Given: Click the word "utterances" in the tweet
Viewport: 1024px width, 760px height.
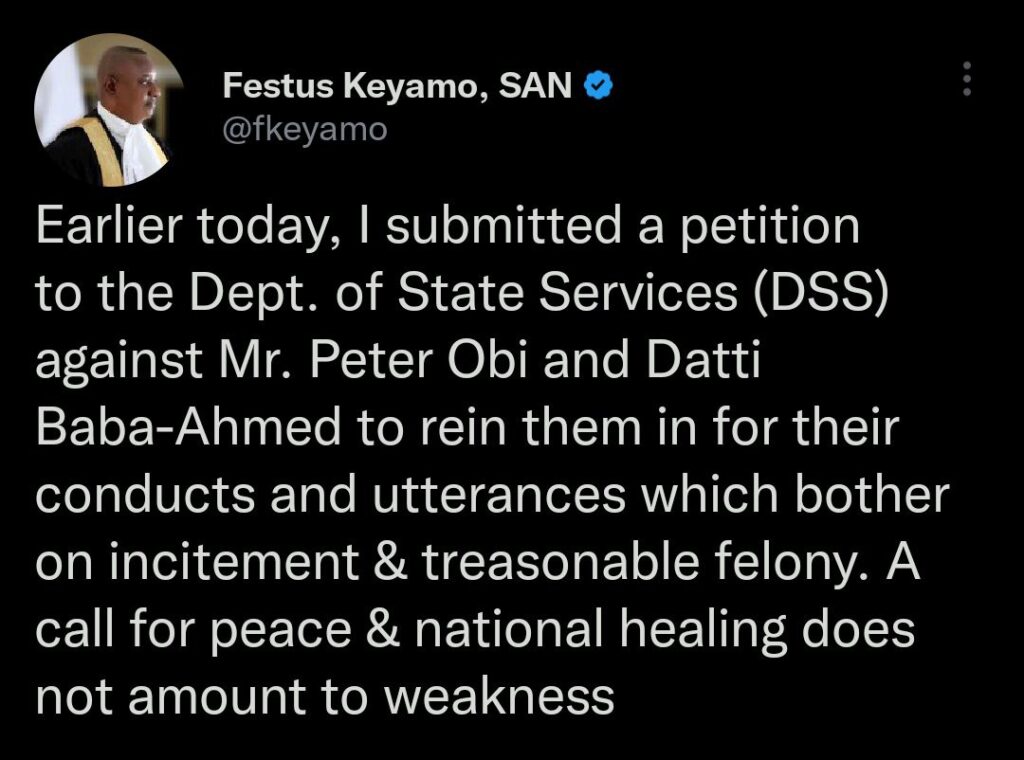Looking at the screenshot, I should click(x=499, y=494).
